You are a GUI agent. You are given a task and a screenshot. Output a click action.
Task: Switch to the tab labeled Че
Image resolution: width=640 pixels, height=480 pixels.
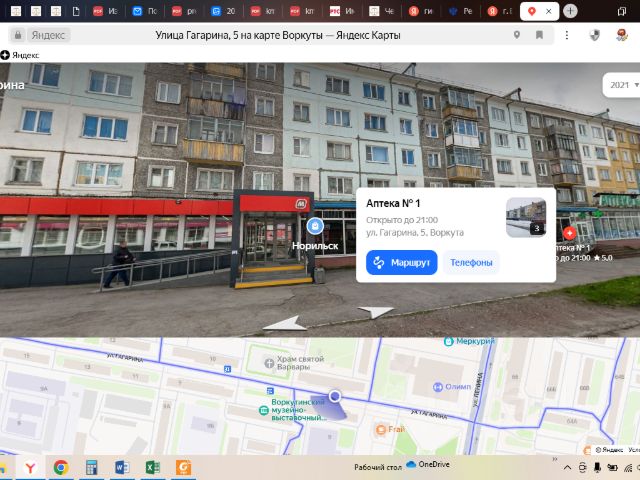[x=382, y=11]
